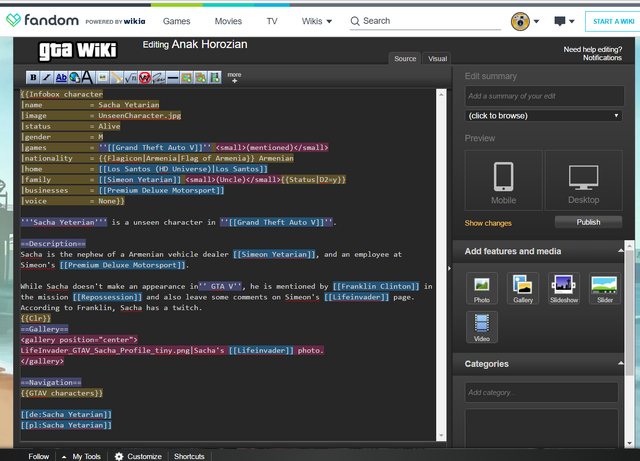
Task: Insert a horizontal line in the toolbar
Action: [x=173, y=78]
